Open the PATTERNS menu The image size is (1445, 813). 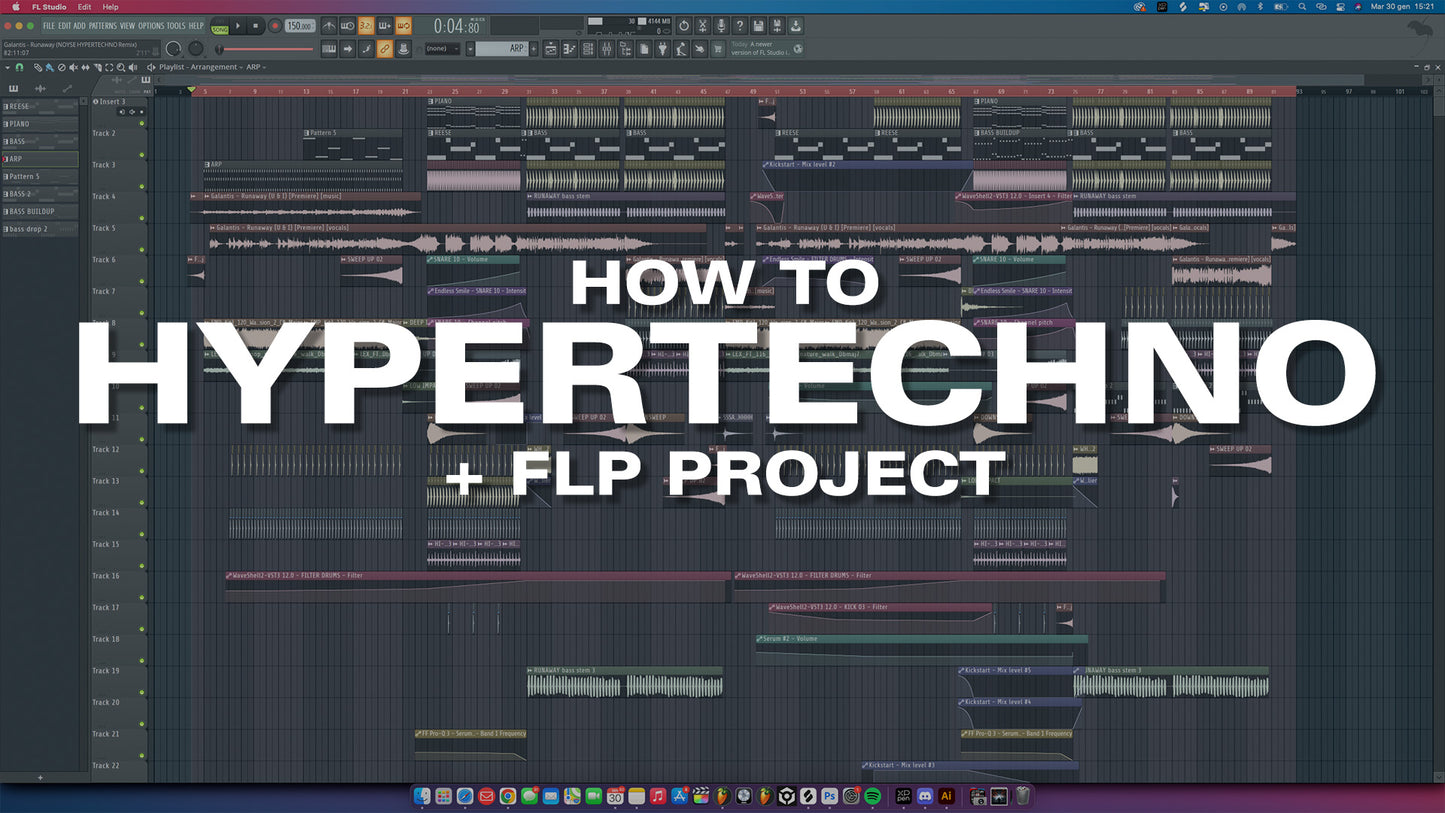[x=102, y=26]
